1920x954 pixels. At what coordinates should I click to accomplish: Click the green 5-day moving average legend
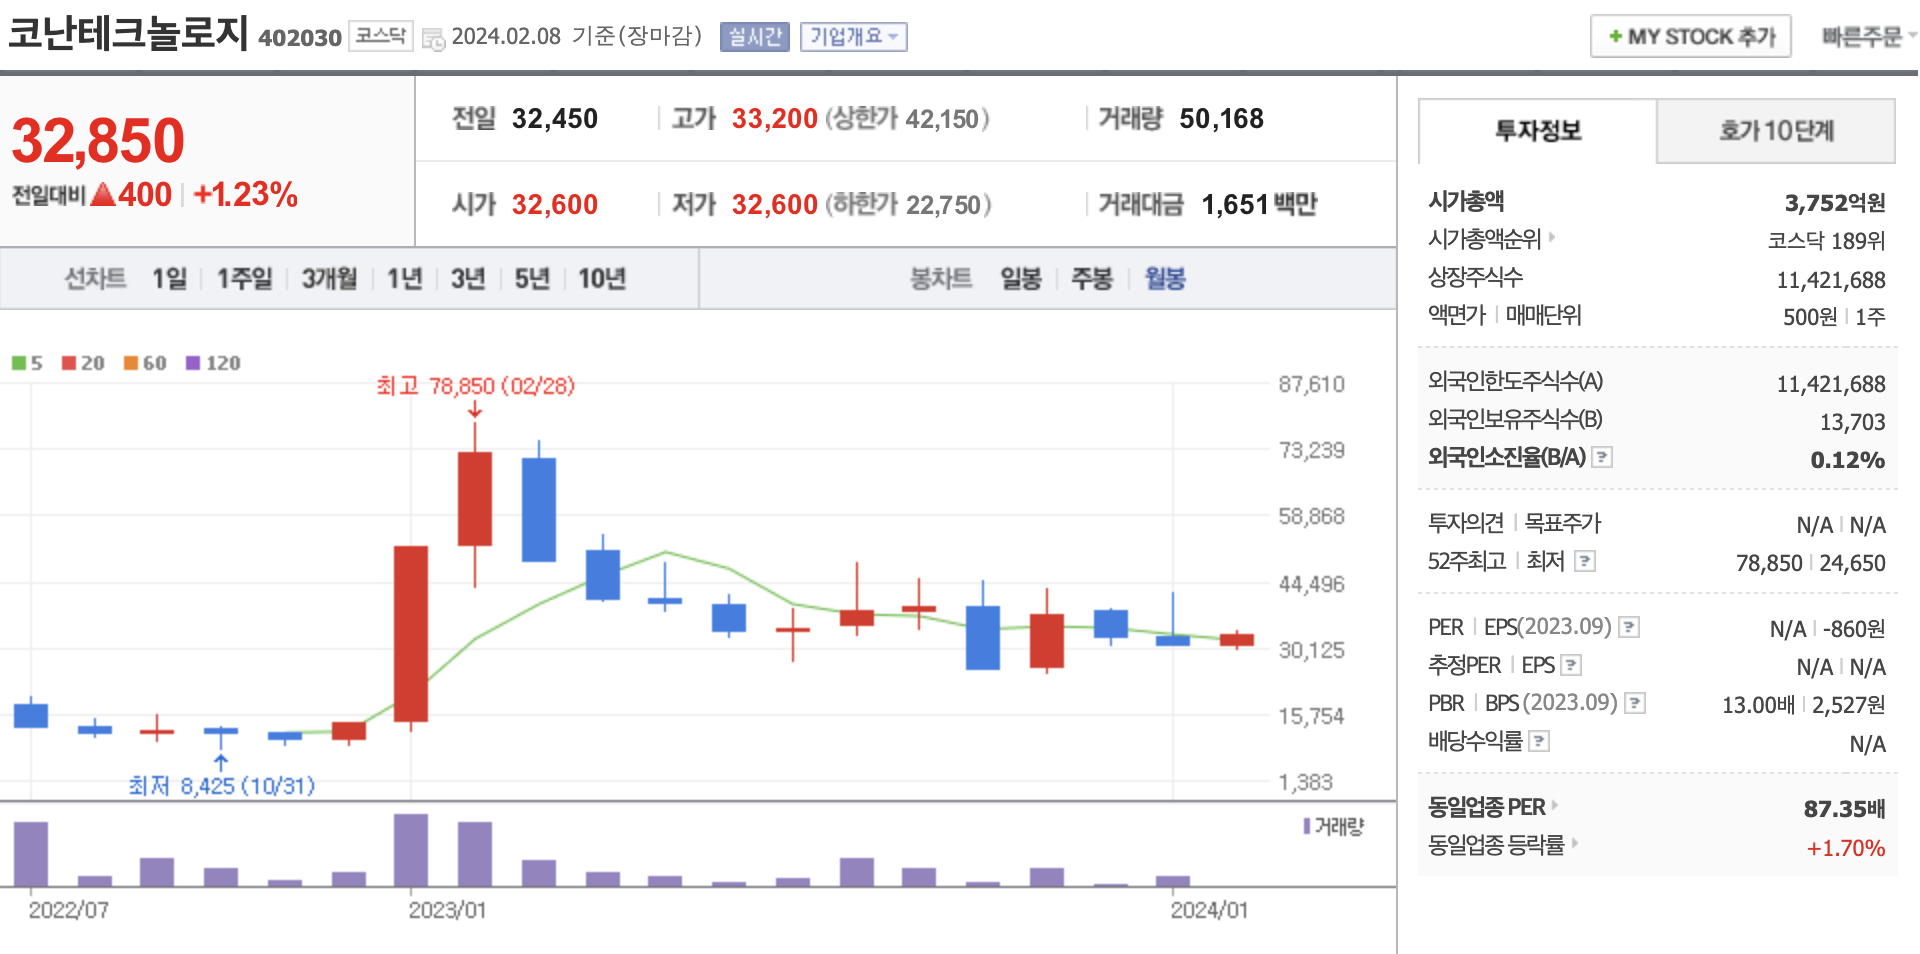pyautogui.click(x=27, y=363)
